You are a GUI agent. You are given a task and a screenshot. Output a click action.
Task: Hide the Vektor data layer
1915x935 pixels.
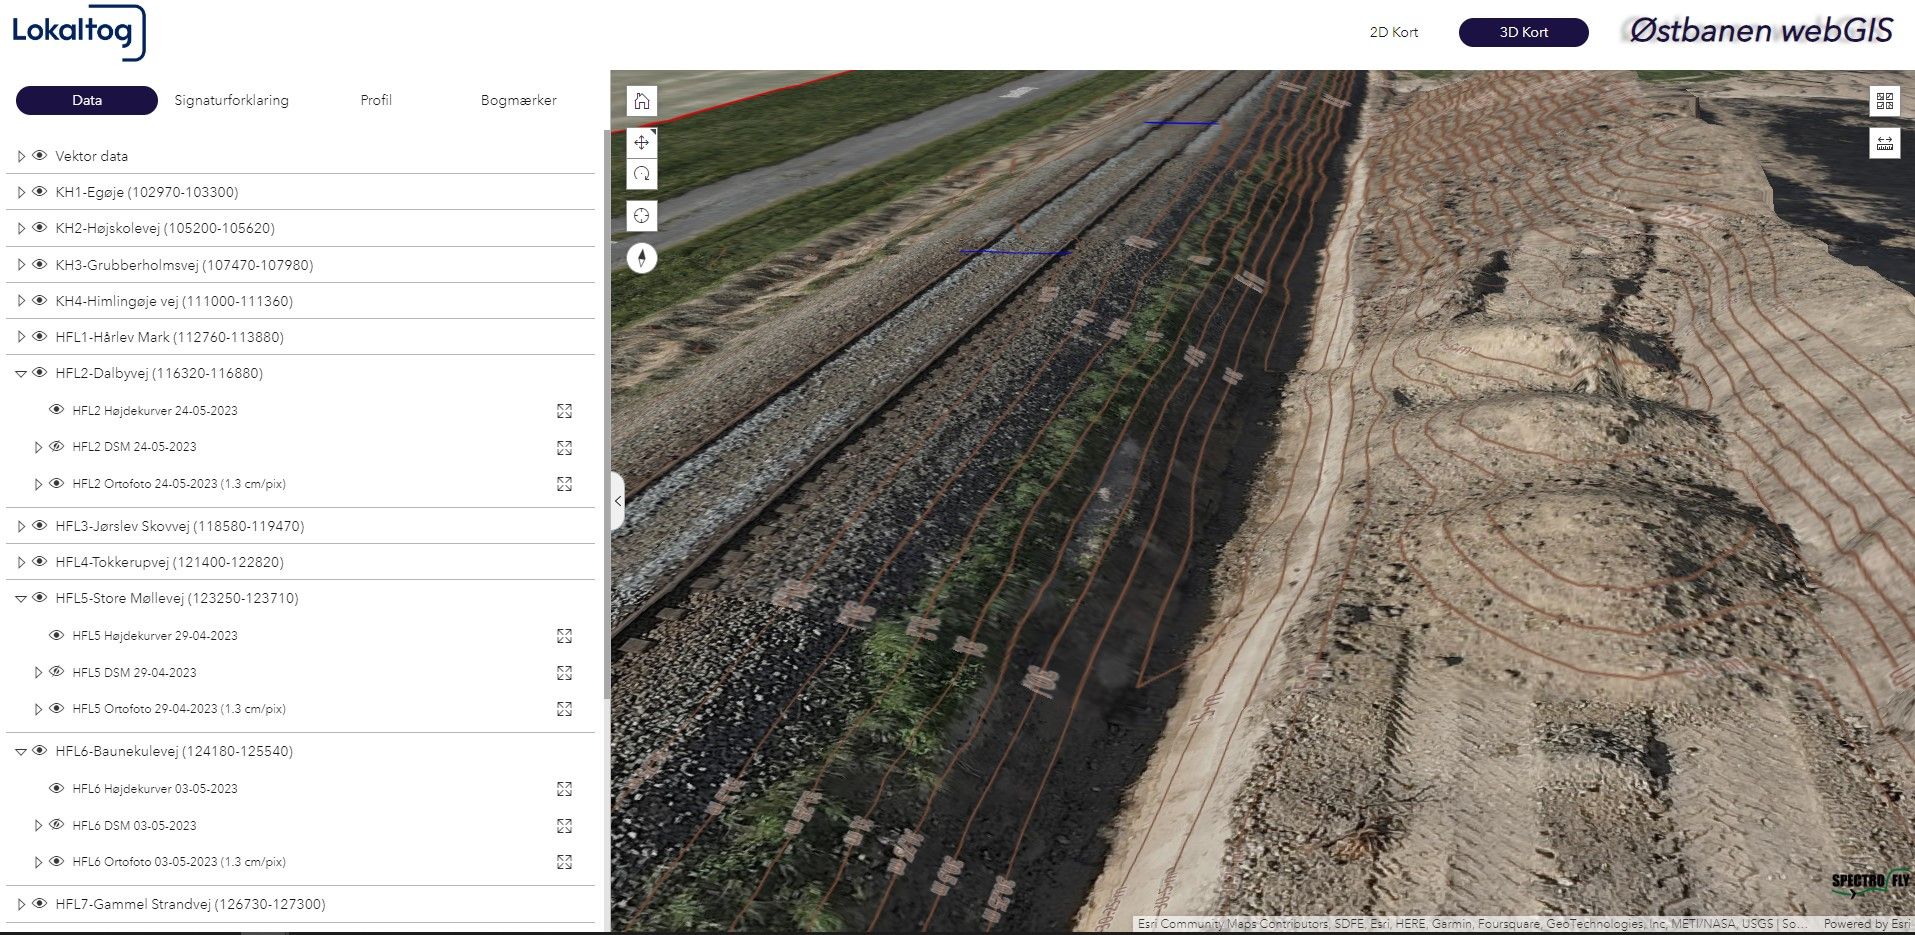tap(40, 156)
